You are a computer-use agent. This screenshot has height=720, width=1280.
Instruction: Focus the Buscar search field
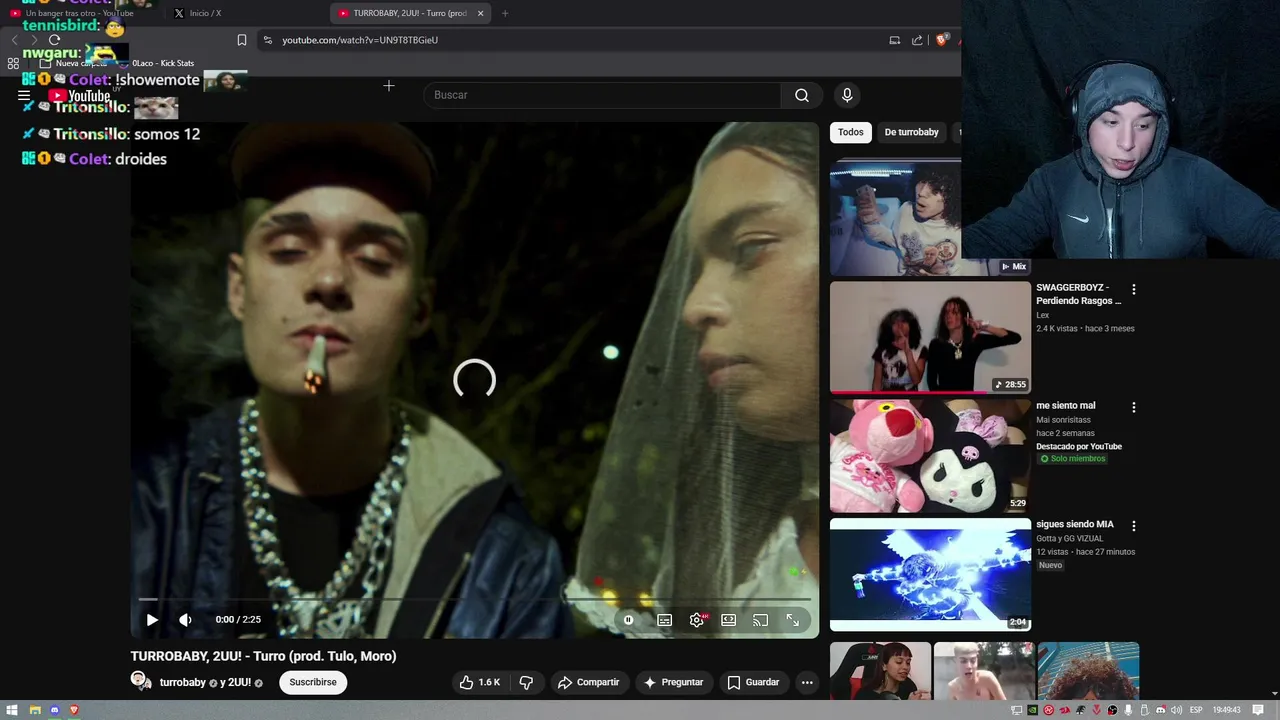click(x=602, y=95)
